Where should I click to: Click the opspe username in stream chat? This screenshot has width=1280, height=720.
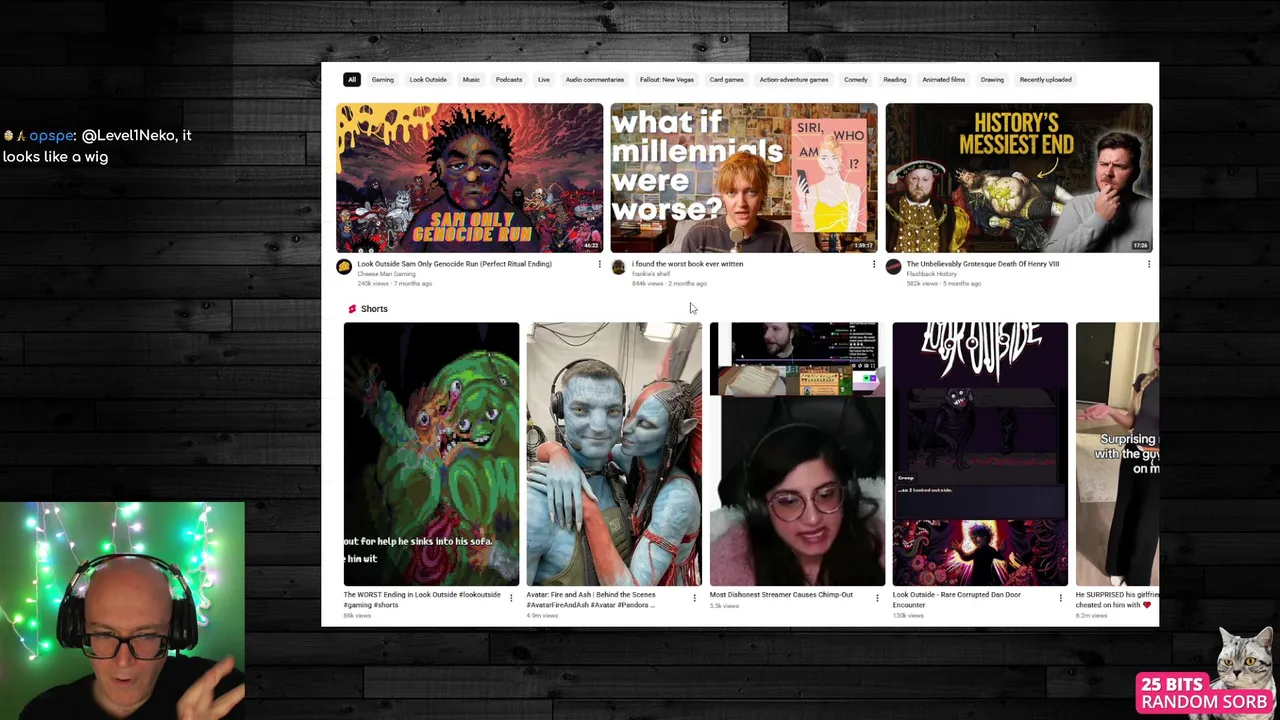tap(51, 136)
